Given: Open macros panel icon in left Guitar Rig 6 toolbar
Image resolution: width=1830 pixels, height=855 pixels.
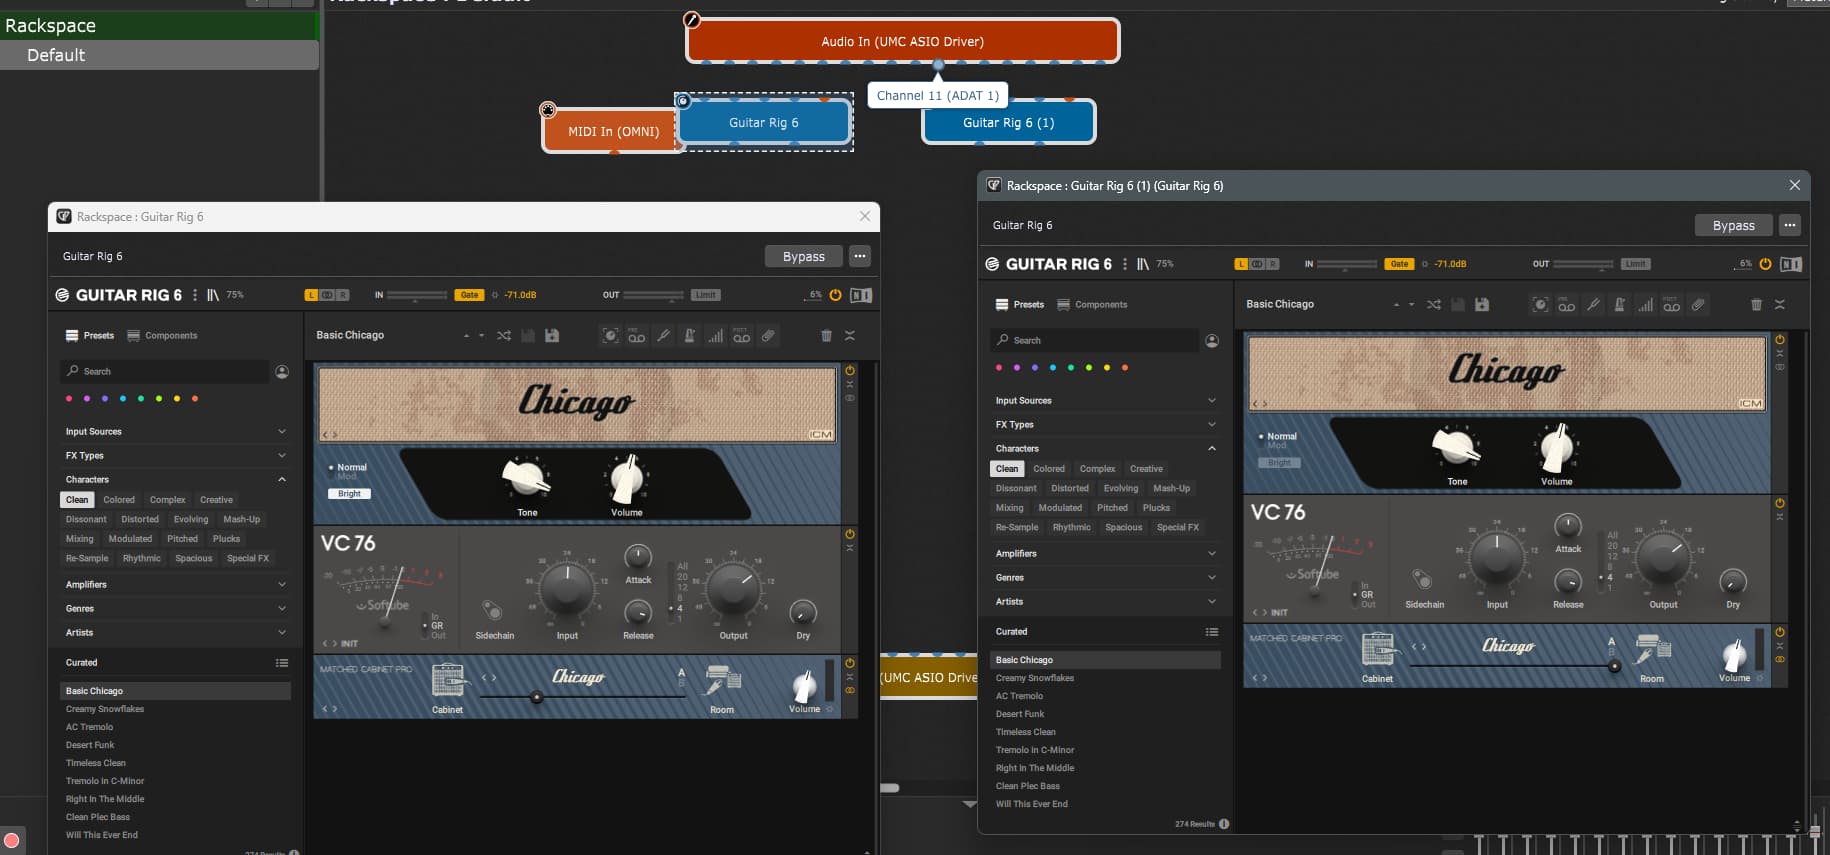Looking at the screenshot, I should [610, 336].
